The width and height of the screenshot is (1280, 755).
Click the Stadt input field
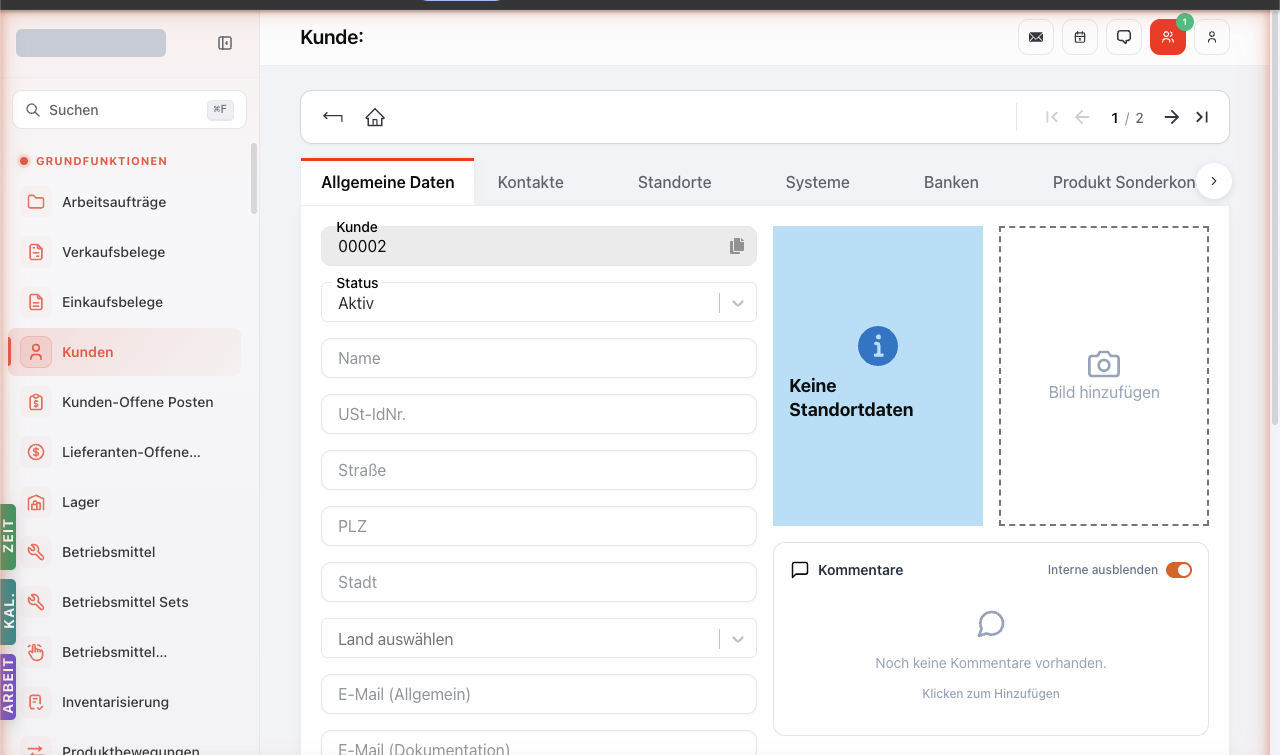point(539,582)
